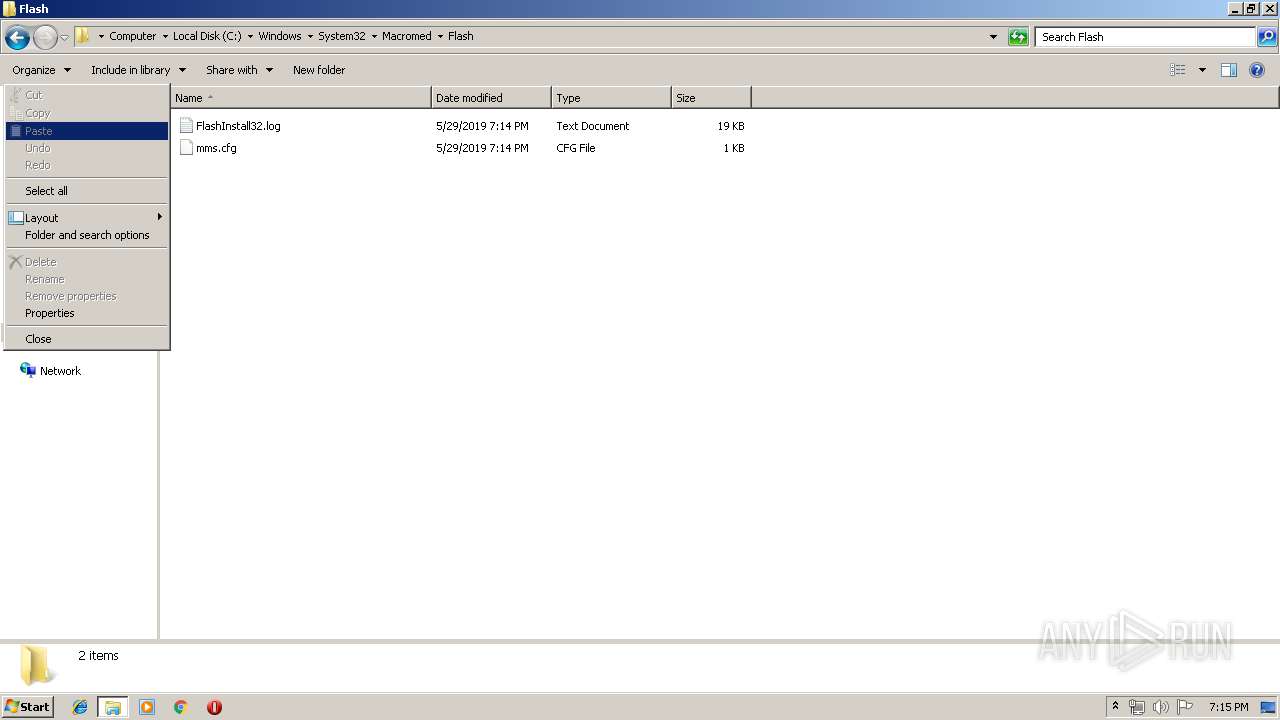Screen dimensions: 1280x720
Task: Choose Close in Organize menu
Action: [87, 339]
